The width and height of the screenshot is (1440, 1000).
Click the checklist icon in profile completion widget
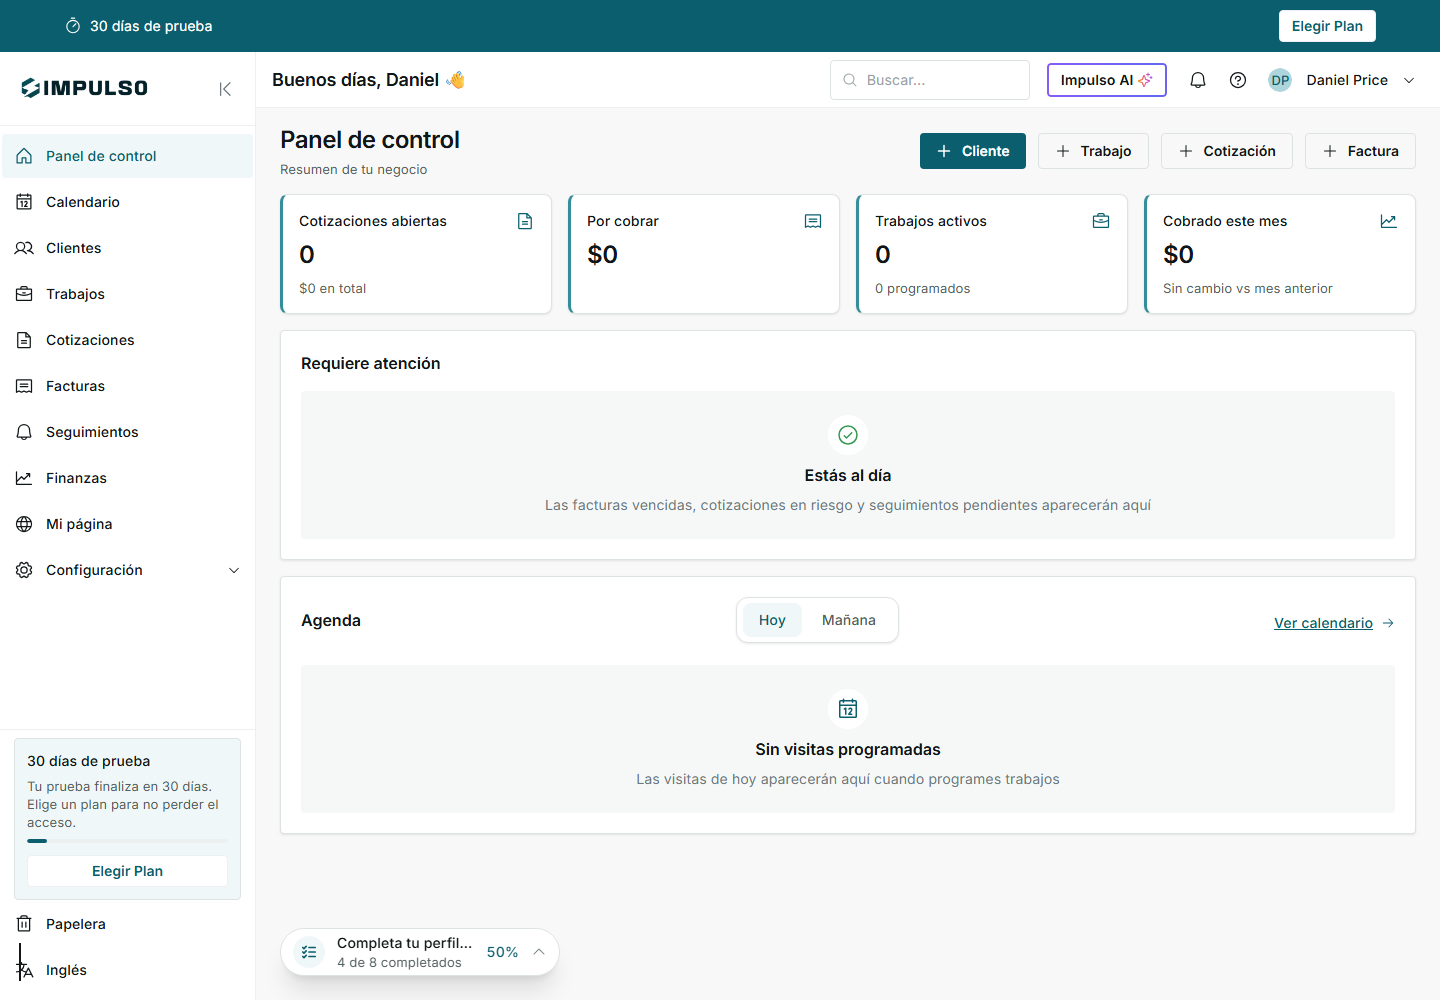coord(309,952)
